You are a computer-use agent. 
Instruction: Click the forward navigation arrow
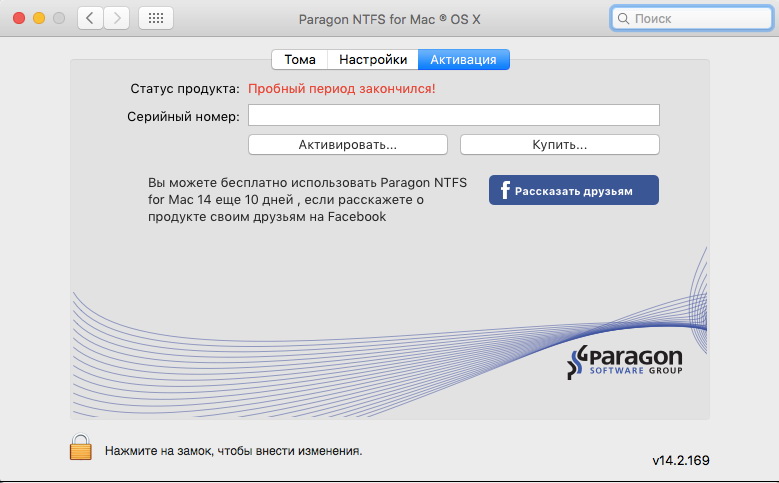click(x=117, y=18)
